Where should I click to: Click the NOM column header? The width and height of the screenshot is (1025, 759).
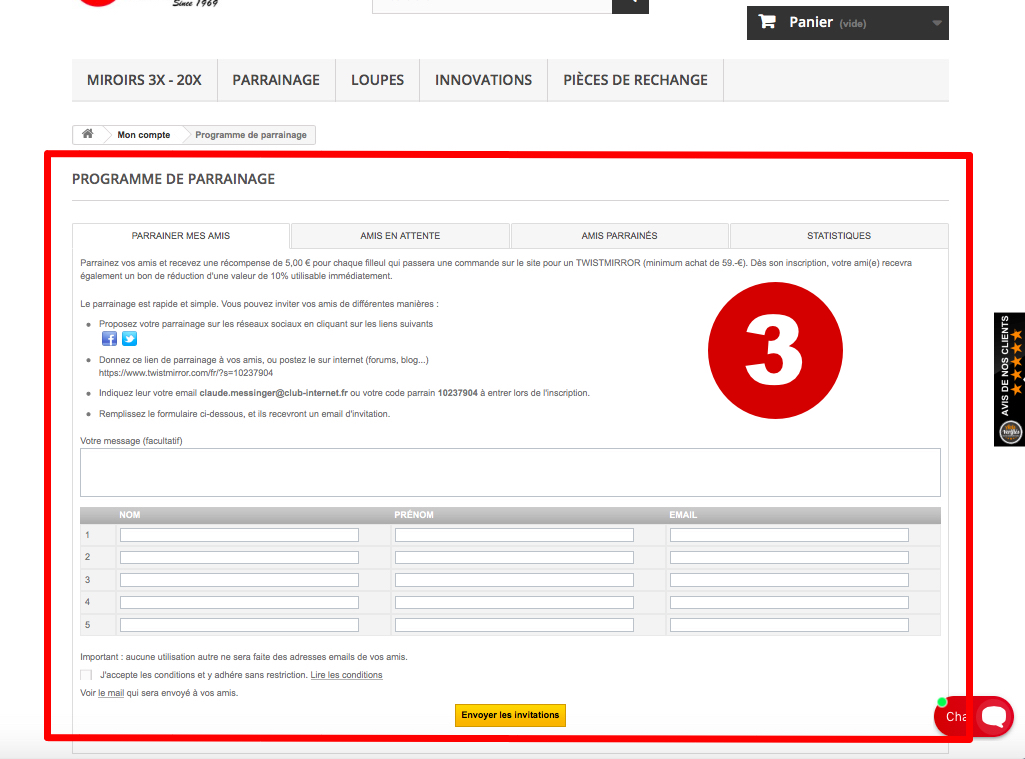pos(129,515)
